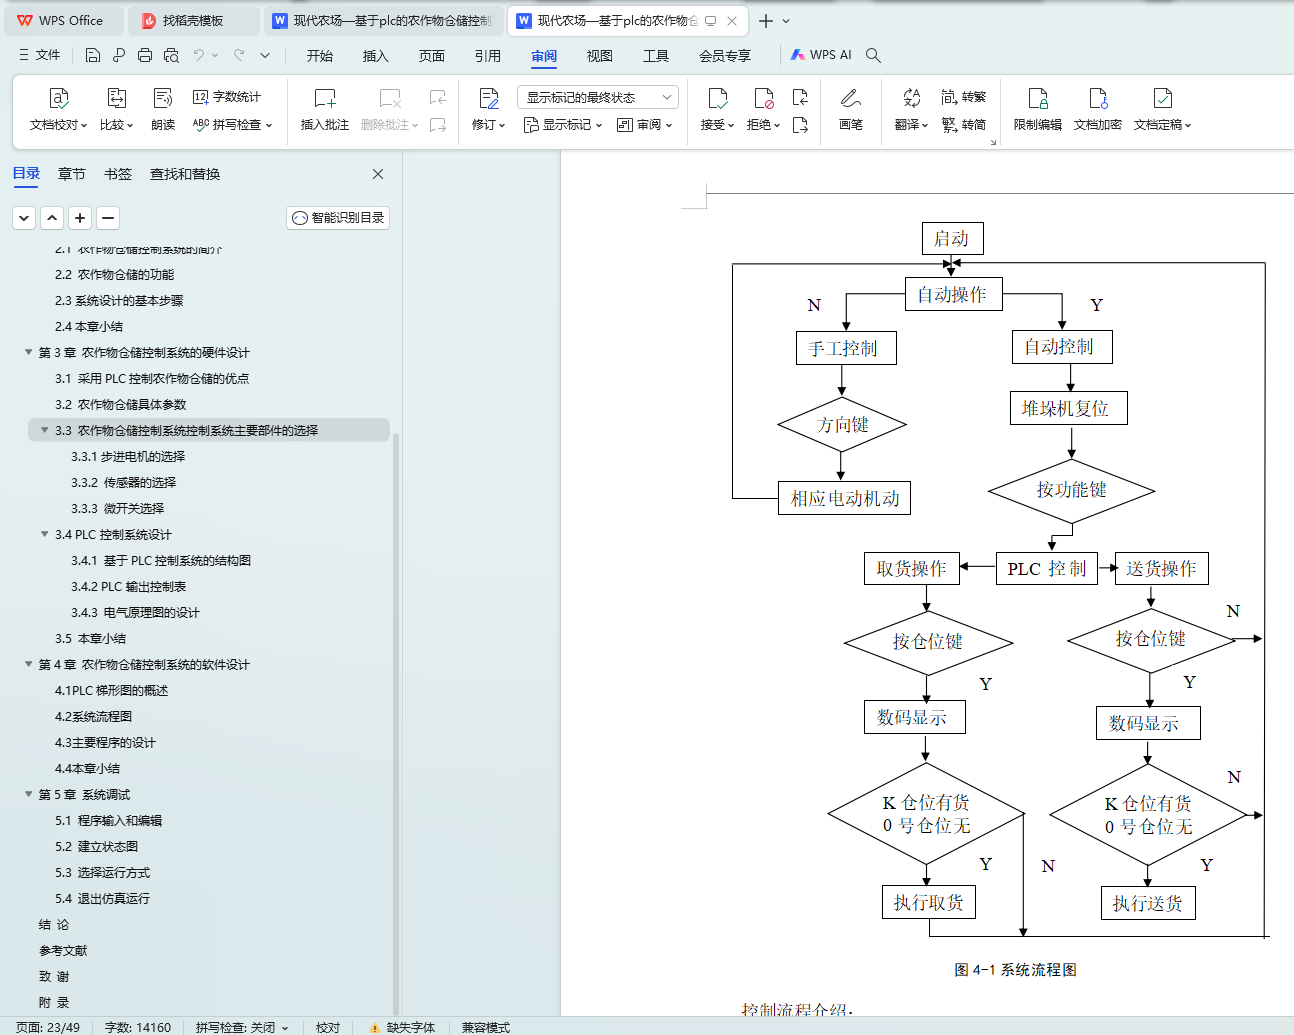This screenshot has width=1294, height=1035.
Task: Open the 文件 menu
Action: point(40,55)
